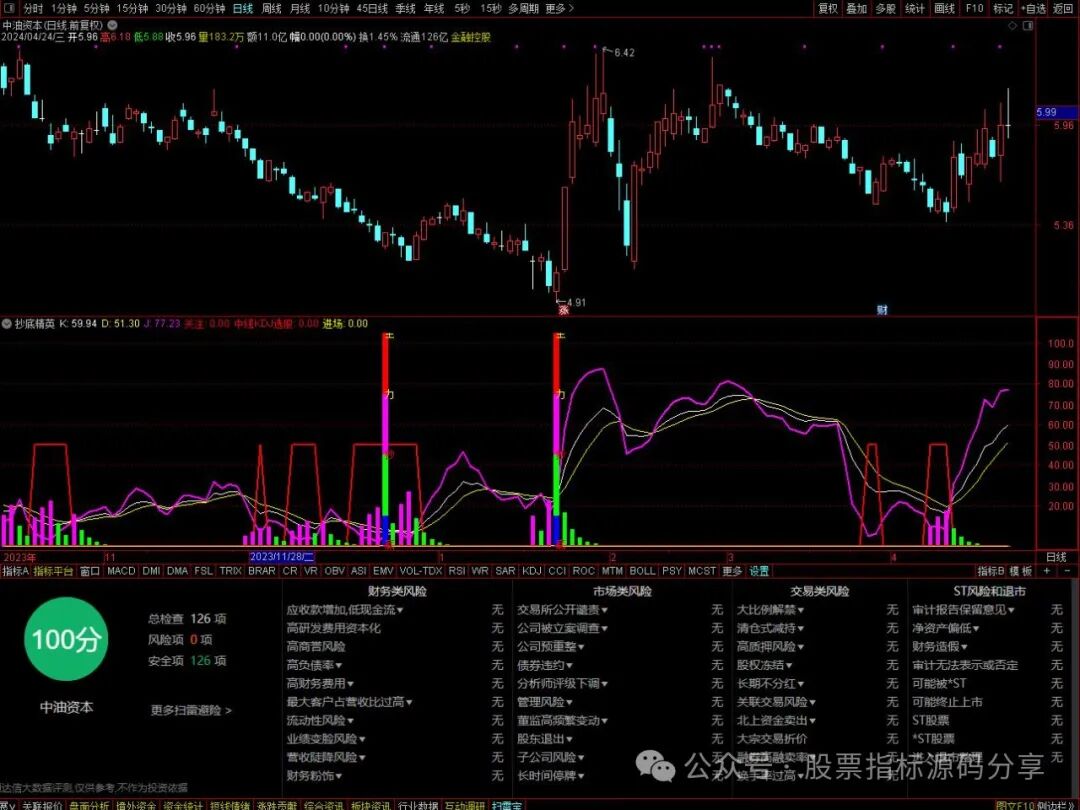Select the 1分钟 period
The height and width of the screenshot is (810, 1080).
[x=63, y=8]
